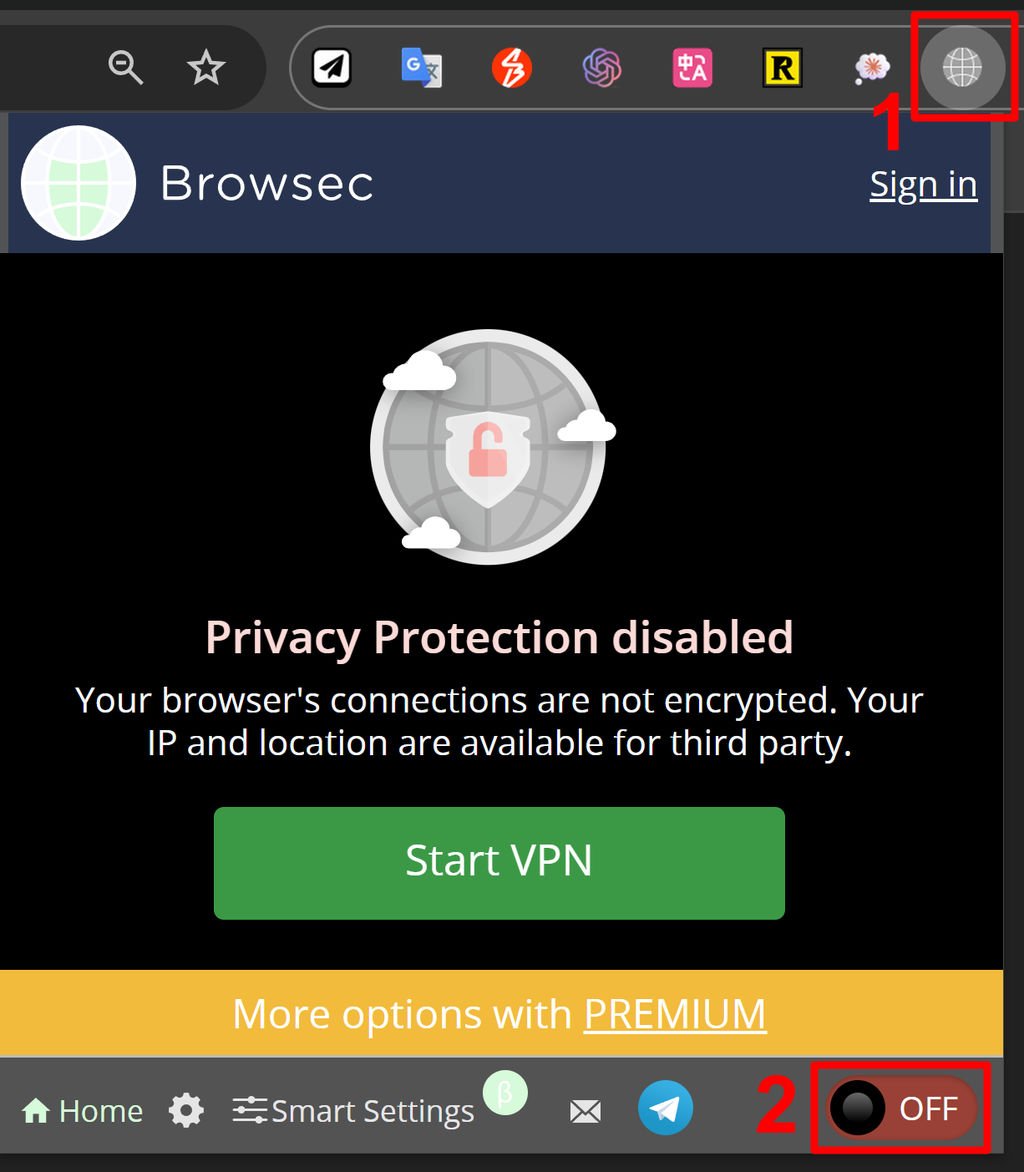The height and width of the screenshot is (1172, 1024).
Task: Go to Home in the footer
Action: (82, 1111)
